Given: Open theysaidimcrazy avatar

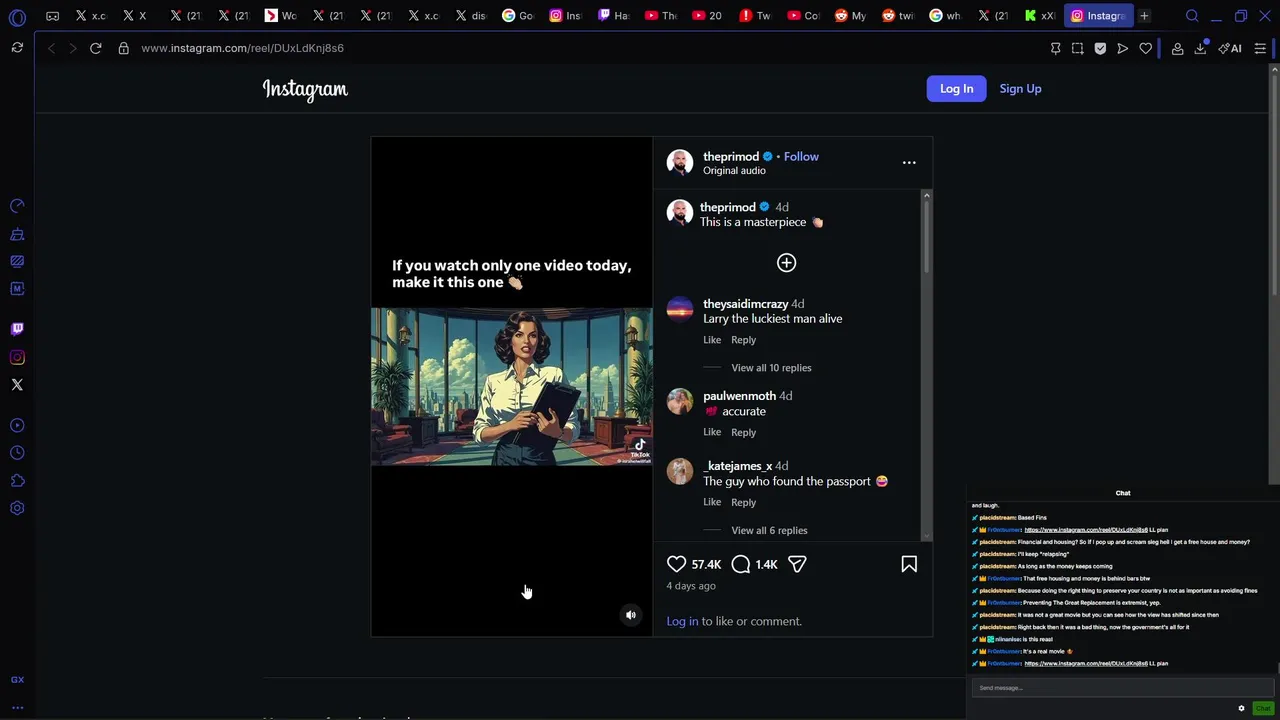Looking at the screenshot, I should tap(680, 309).
